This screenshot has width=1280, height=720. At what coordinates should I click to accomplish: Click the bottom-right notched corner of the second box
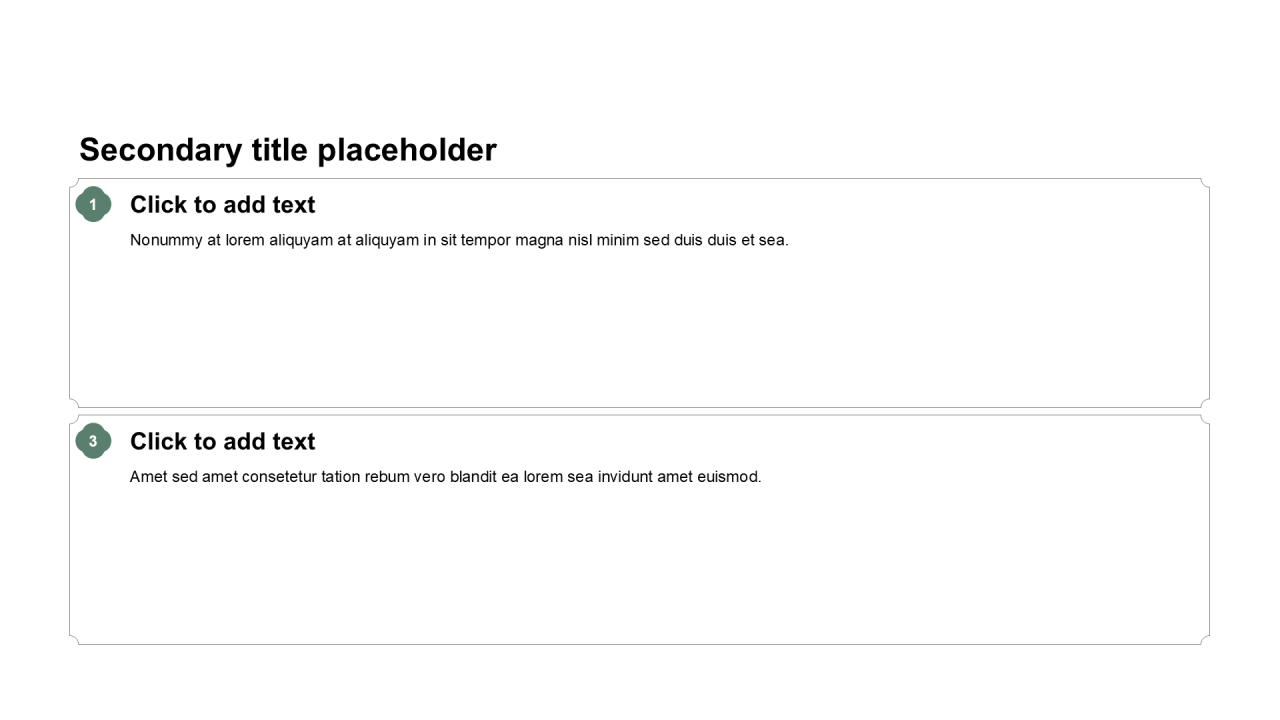point(1205,640)
